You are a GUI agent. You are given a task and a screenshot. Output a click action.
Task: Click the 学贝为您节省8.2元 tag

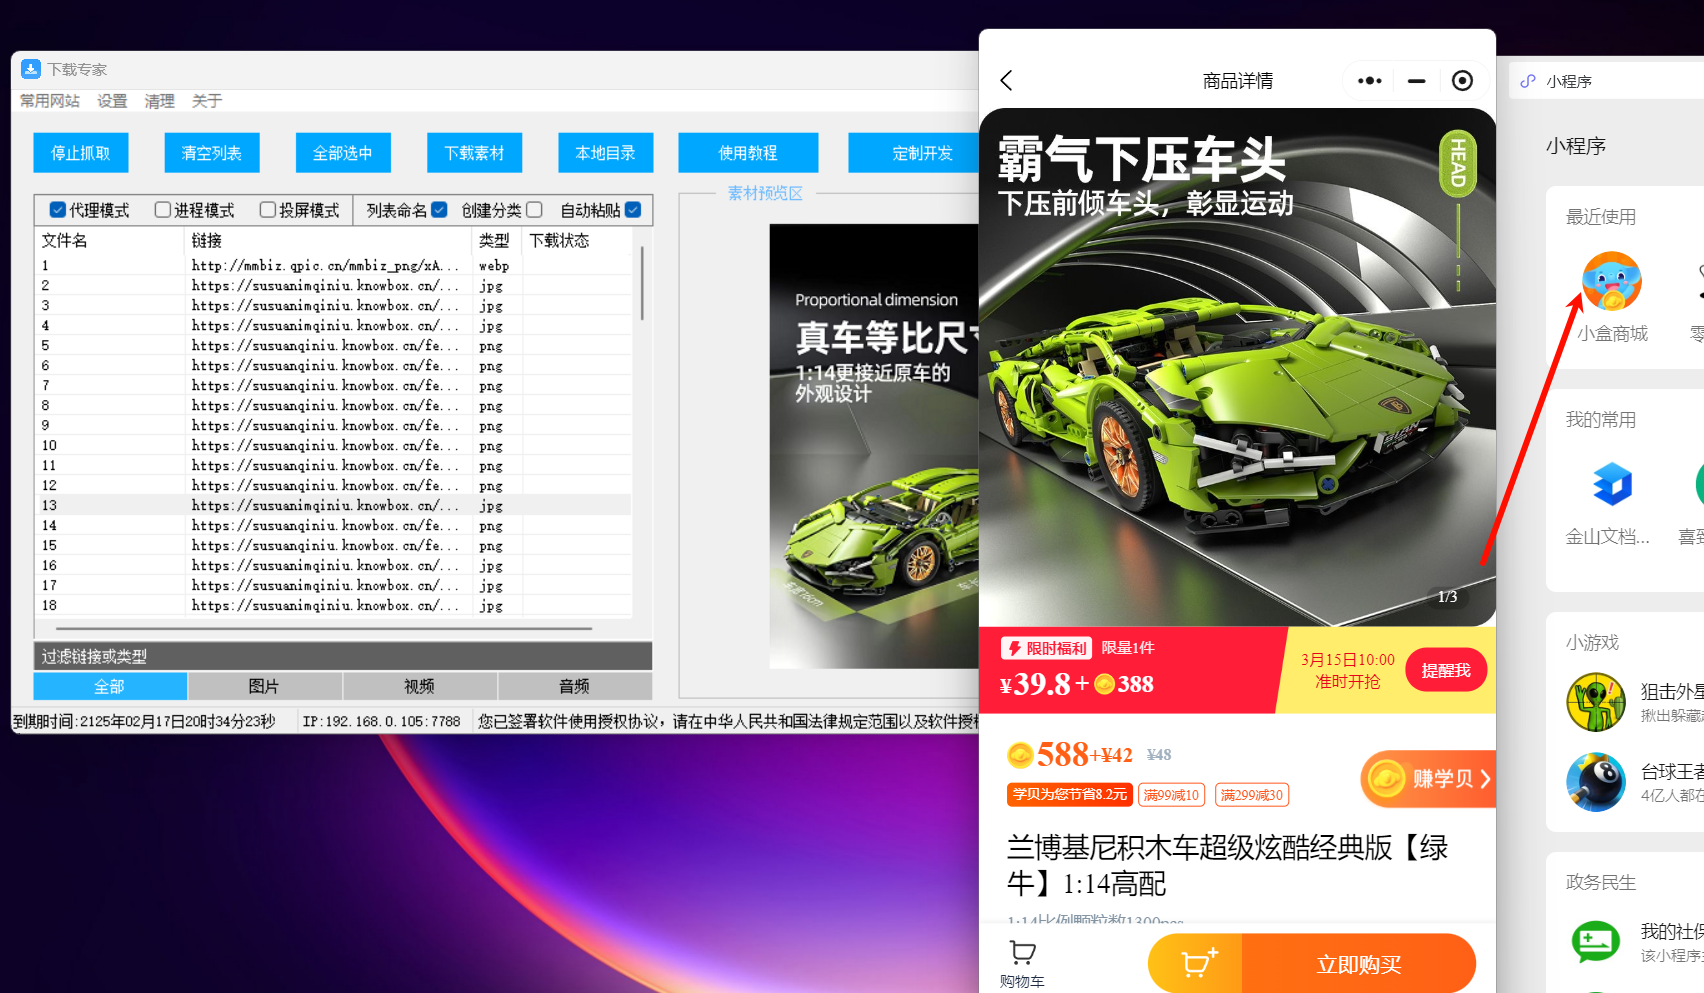point(1070,795)
